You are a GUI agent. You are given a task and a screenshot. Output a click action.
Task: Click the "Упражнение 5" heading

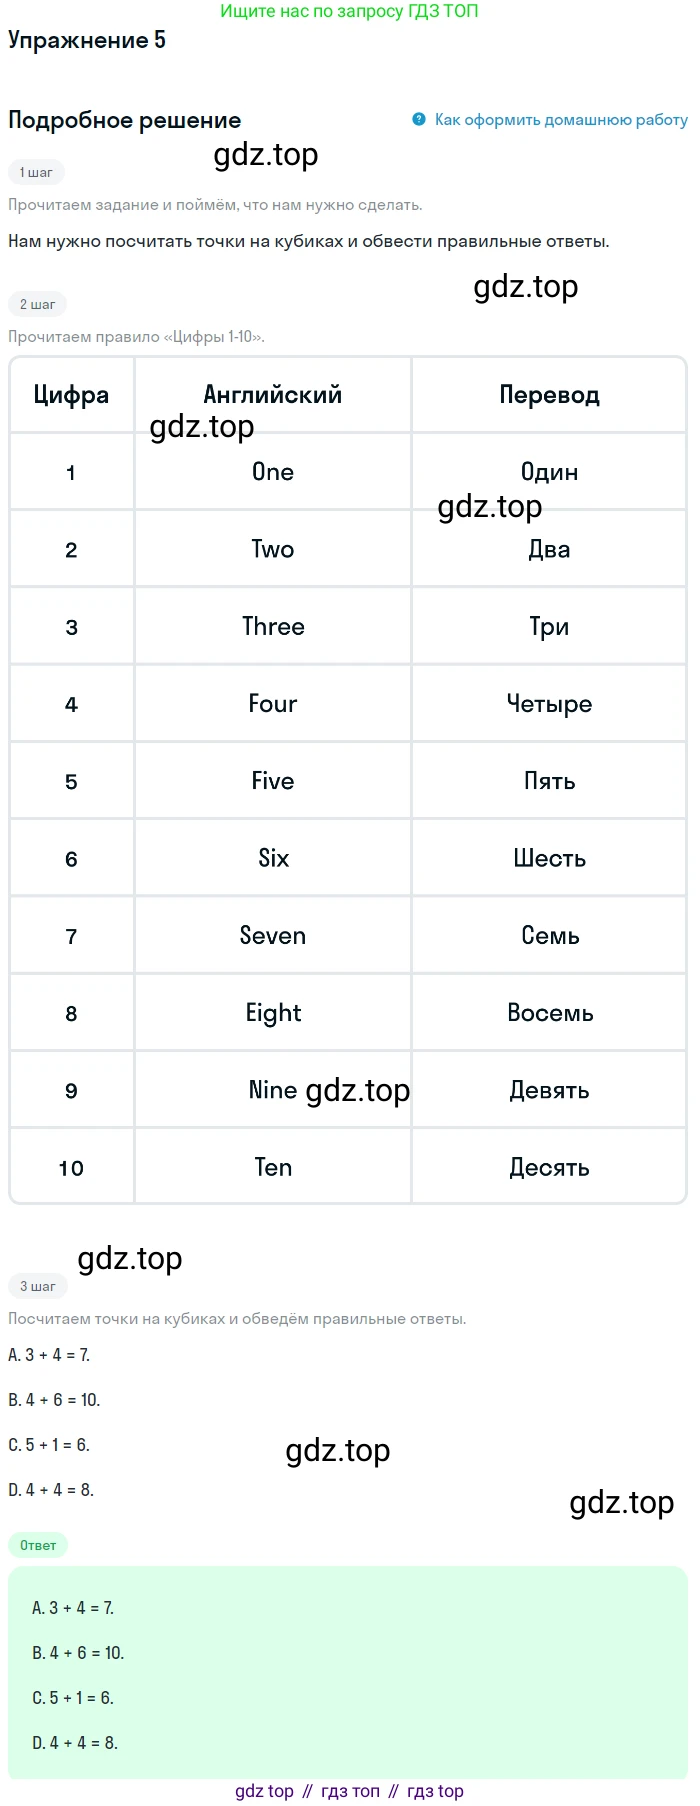pyautogui.click(x=87, y=40)
